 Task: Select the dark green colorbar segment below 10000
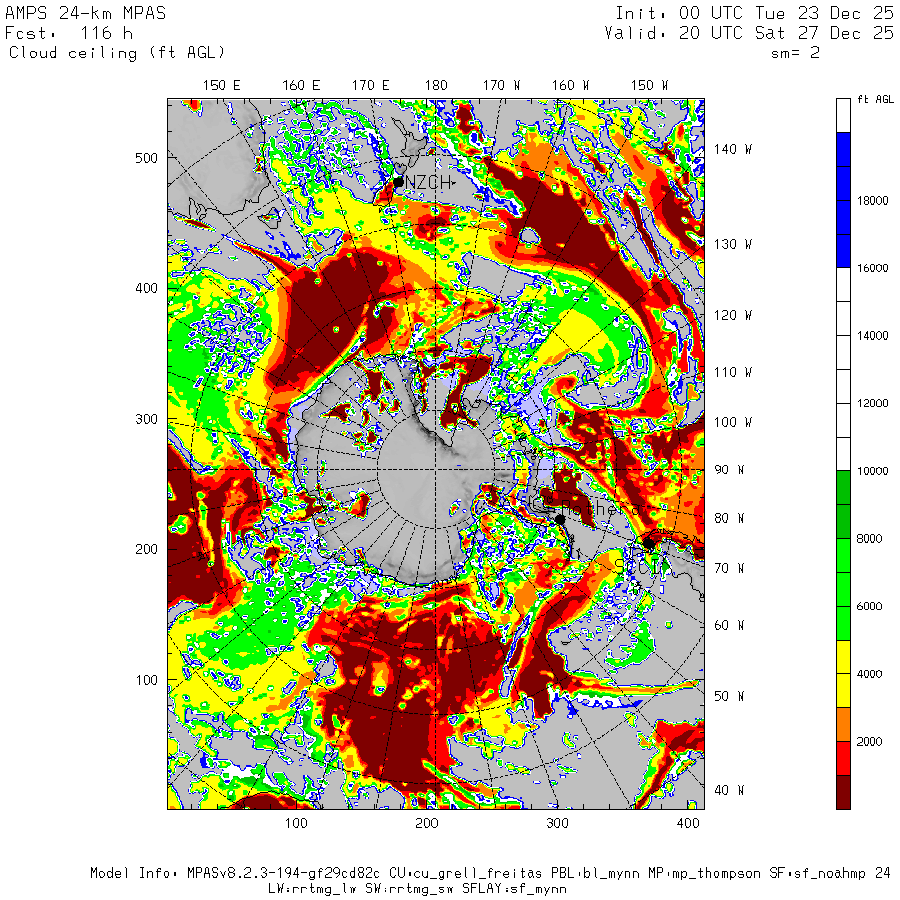843,505
